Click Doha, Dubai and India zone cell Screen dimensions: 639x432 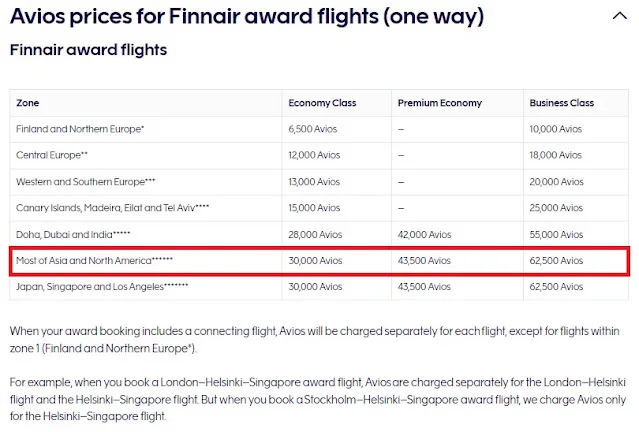73,235
